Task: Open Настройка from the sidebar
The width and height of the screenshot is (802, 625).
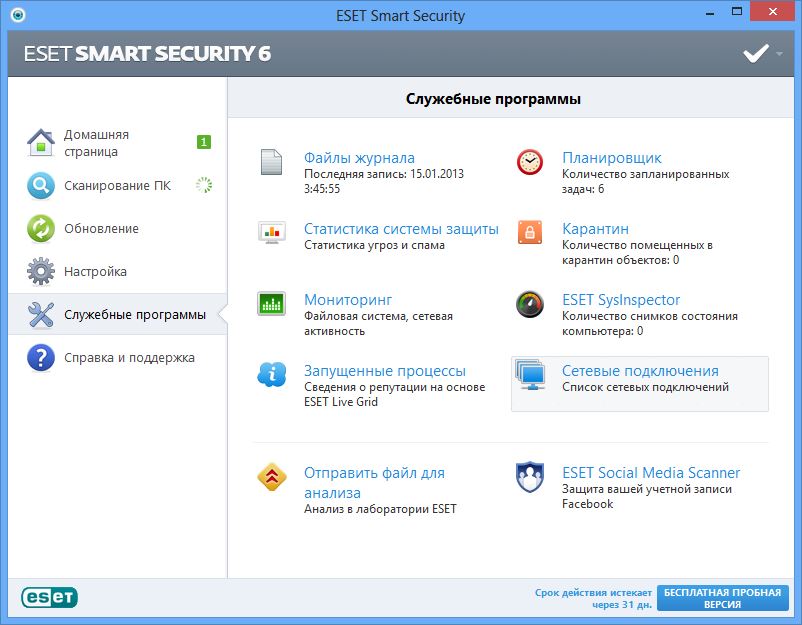Action: click(95, 272)
